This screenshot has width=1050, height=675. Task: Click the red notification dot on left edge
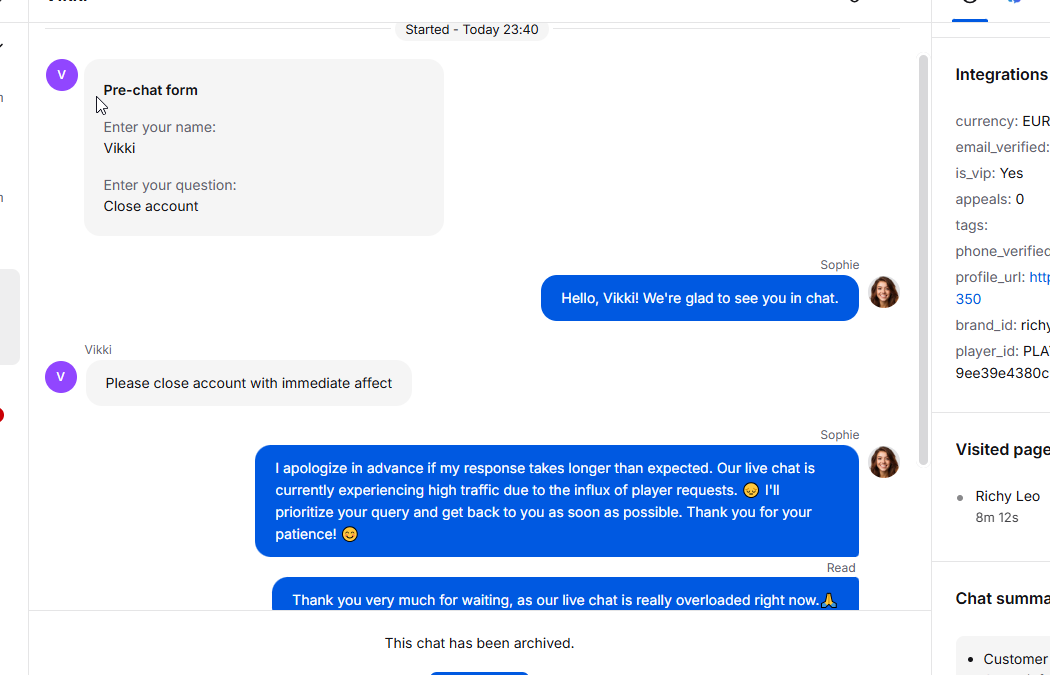point(0,415)
